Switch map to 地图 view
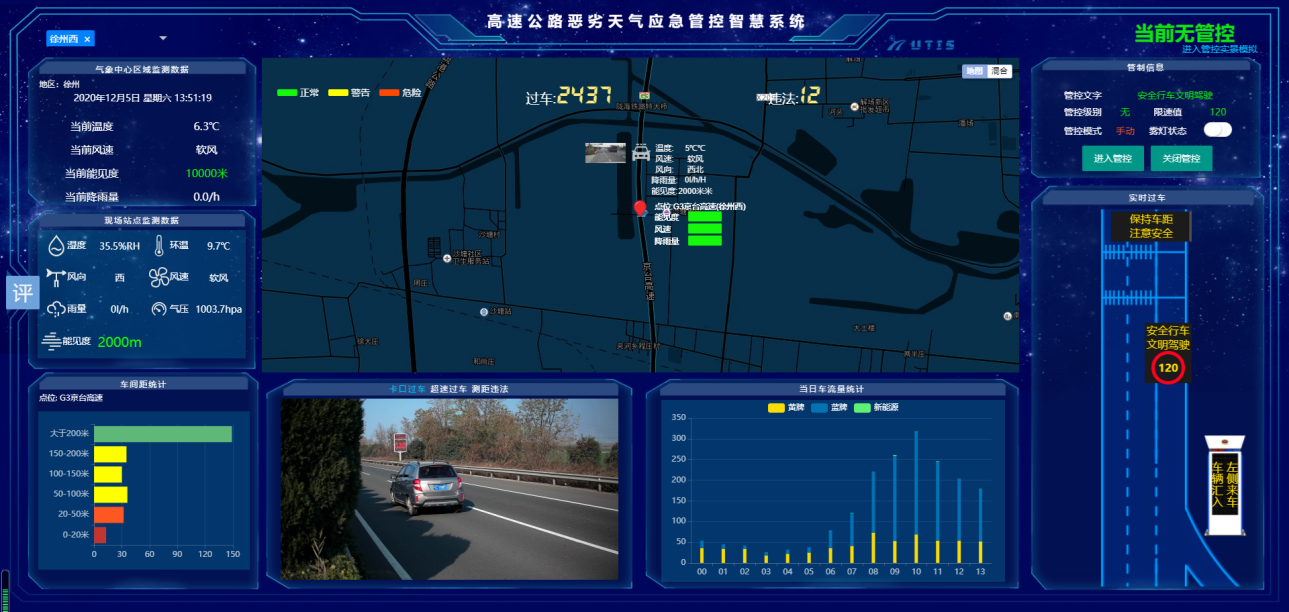1289x612 pixels. pos(974,71)
